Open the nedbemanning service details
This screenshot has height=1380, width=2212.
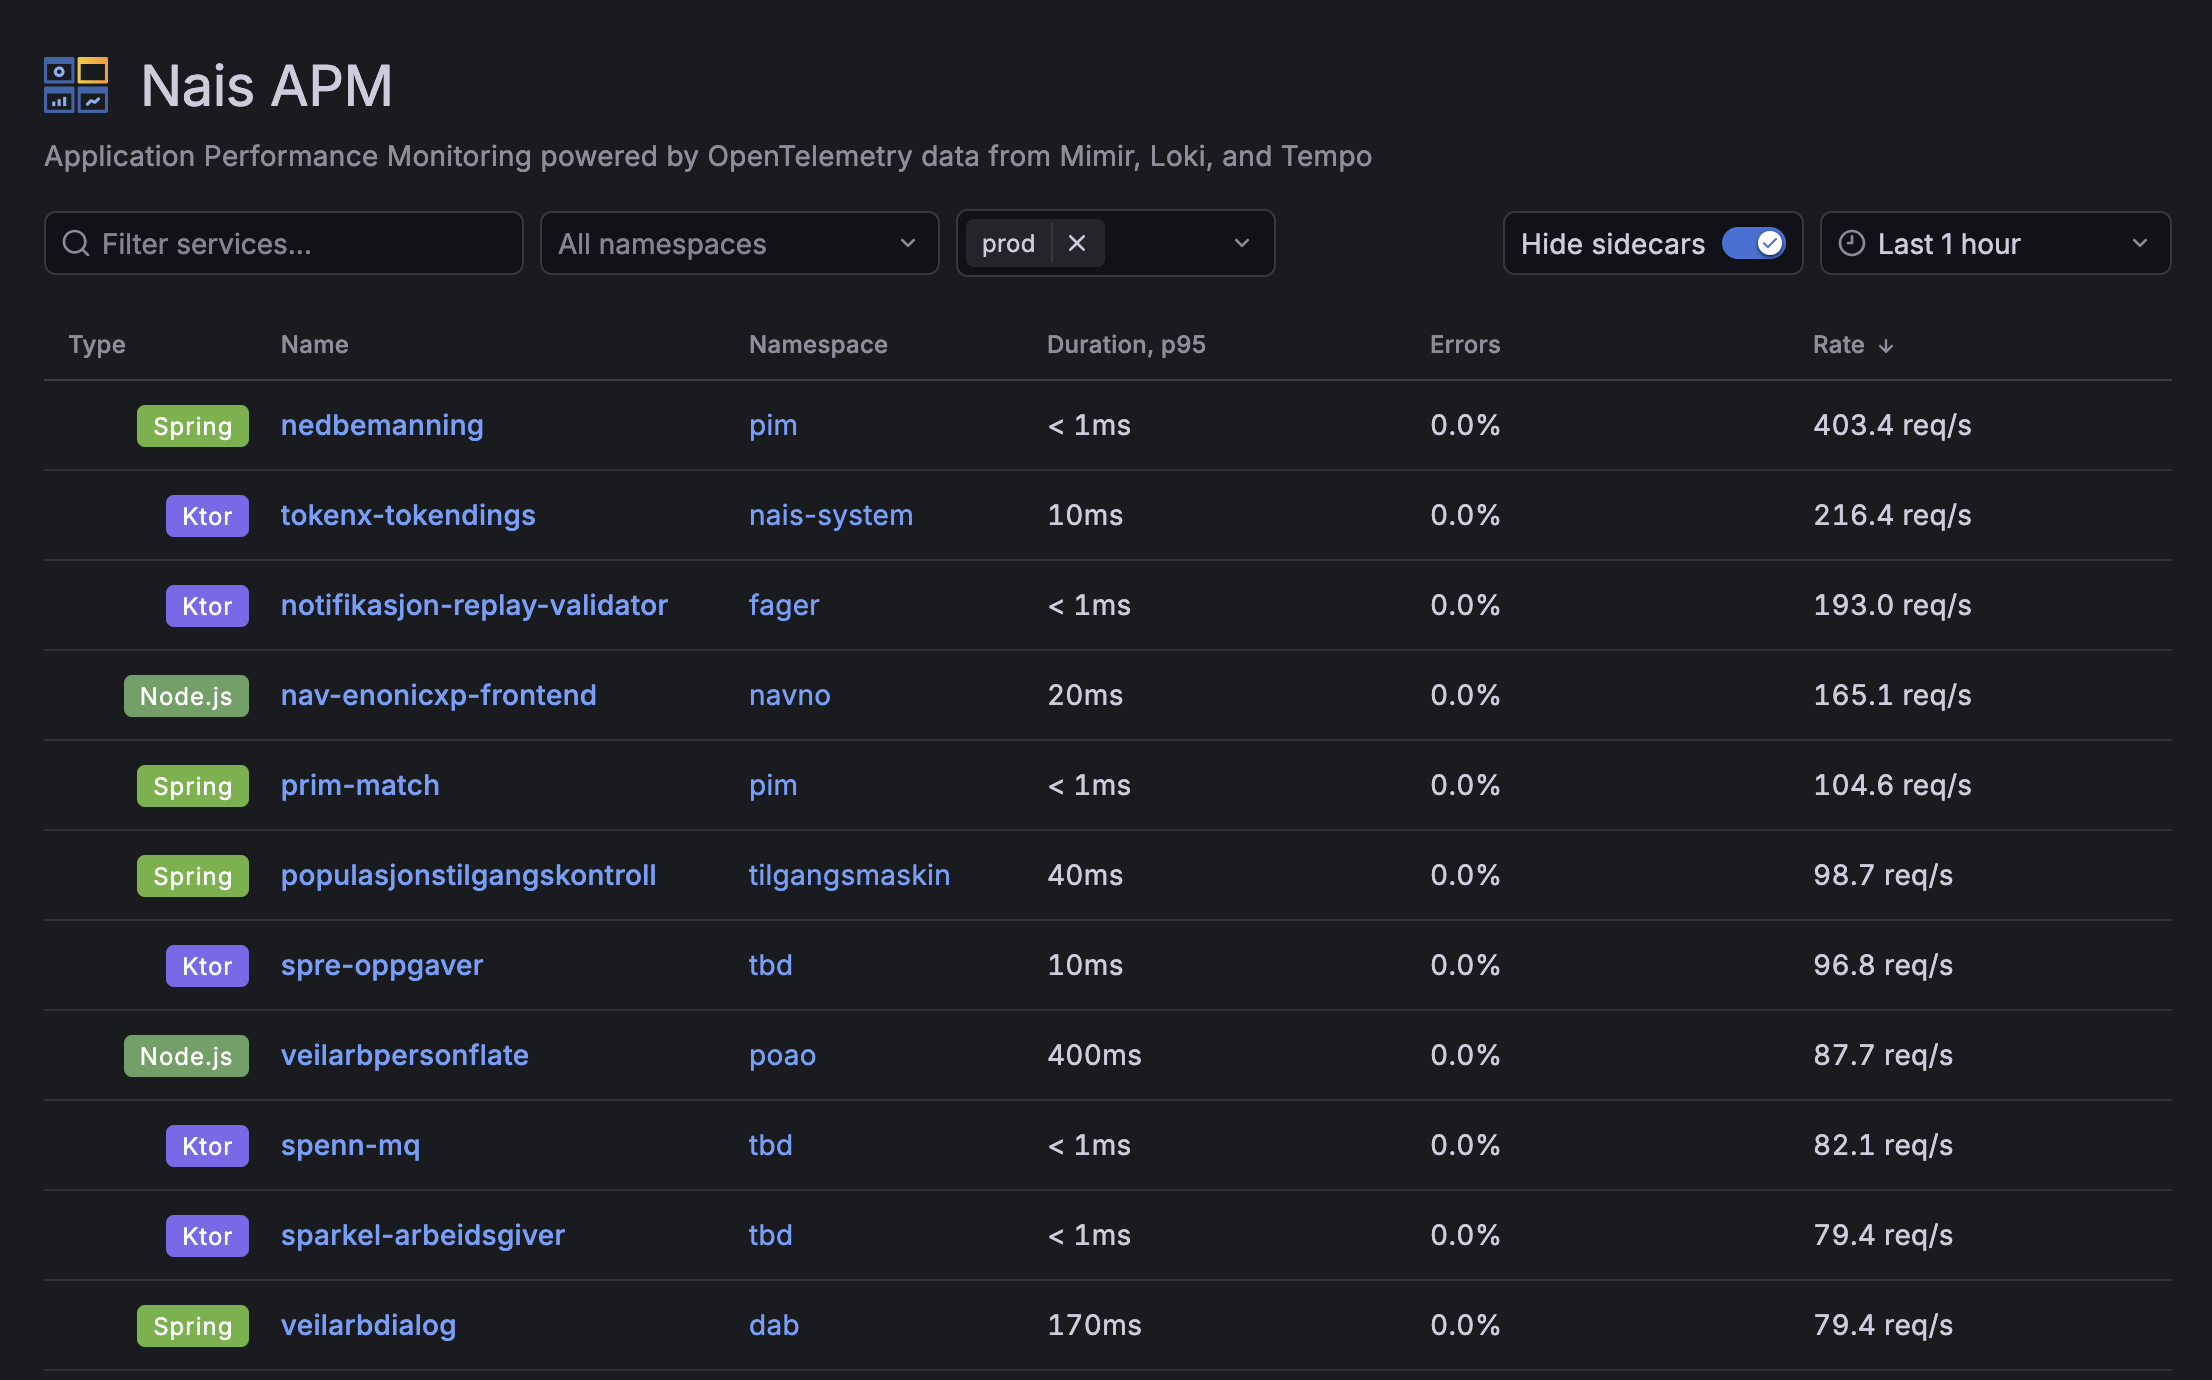click(x=382, y=426)
